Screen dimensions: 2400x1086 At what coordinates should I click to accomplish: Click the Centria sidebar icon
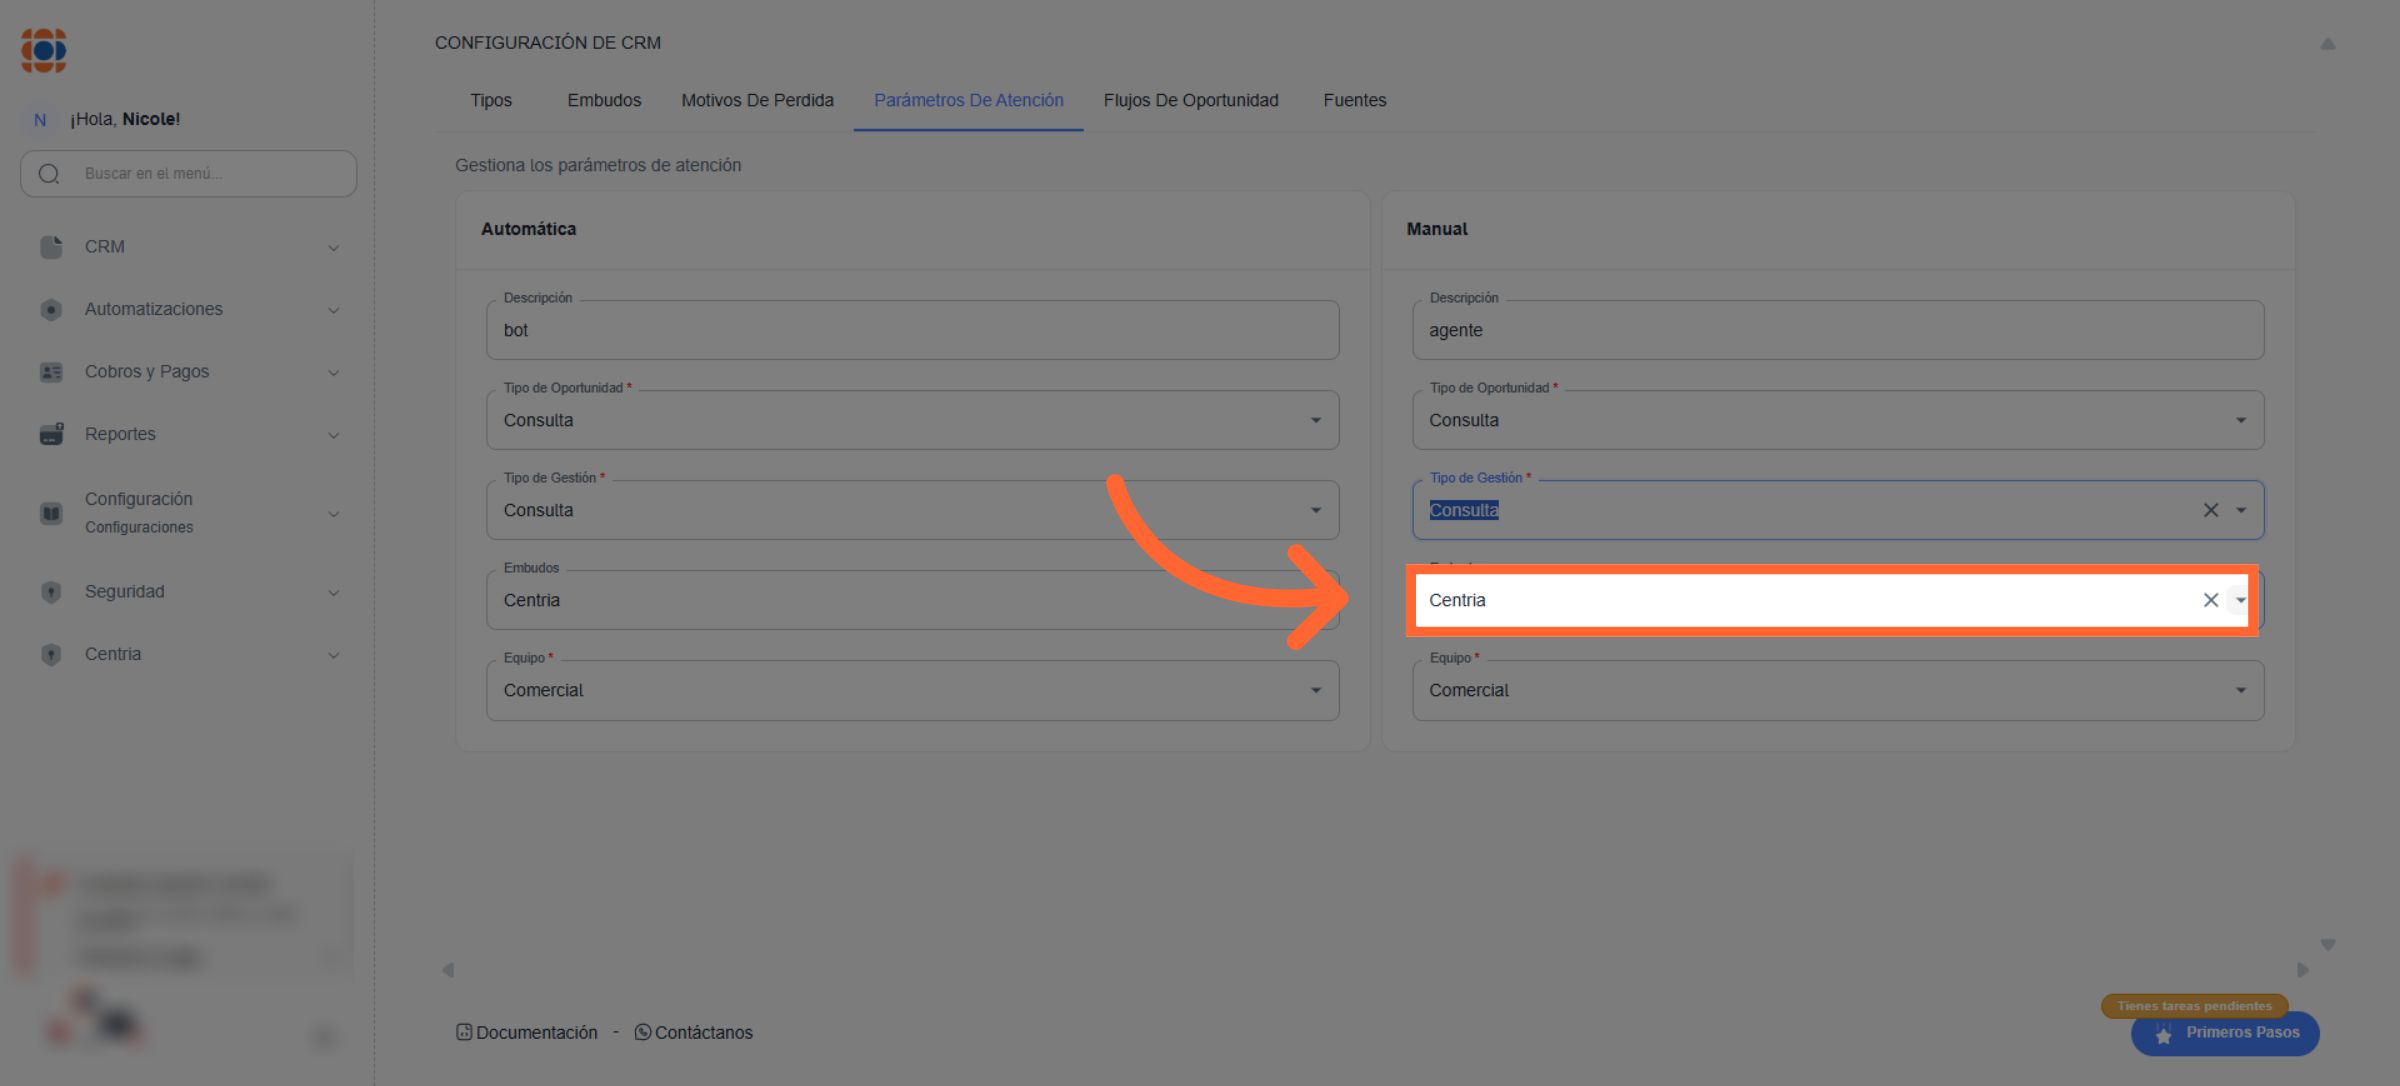51,654
